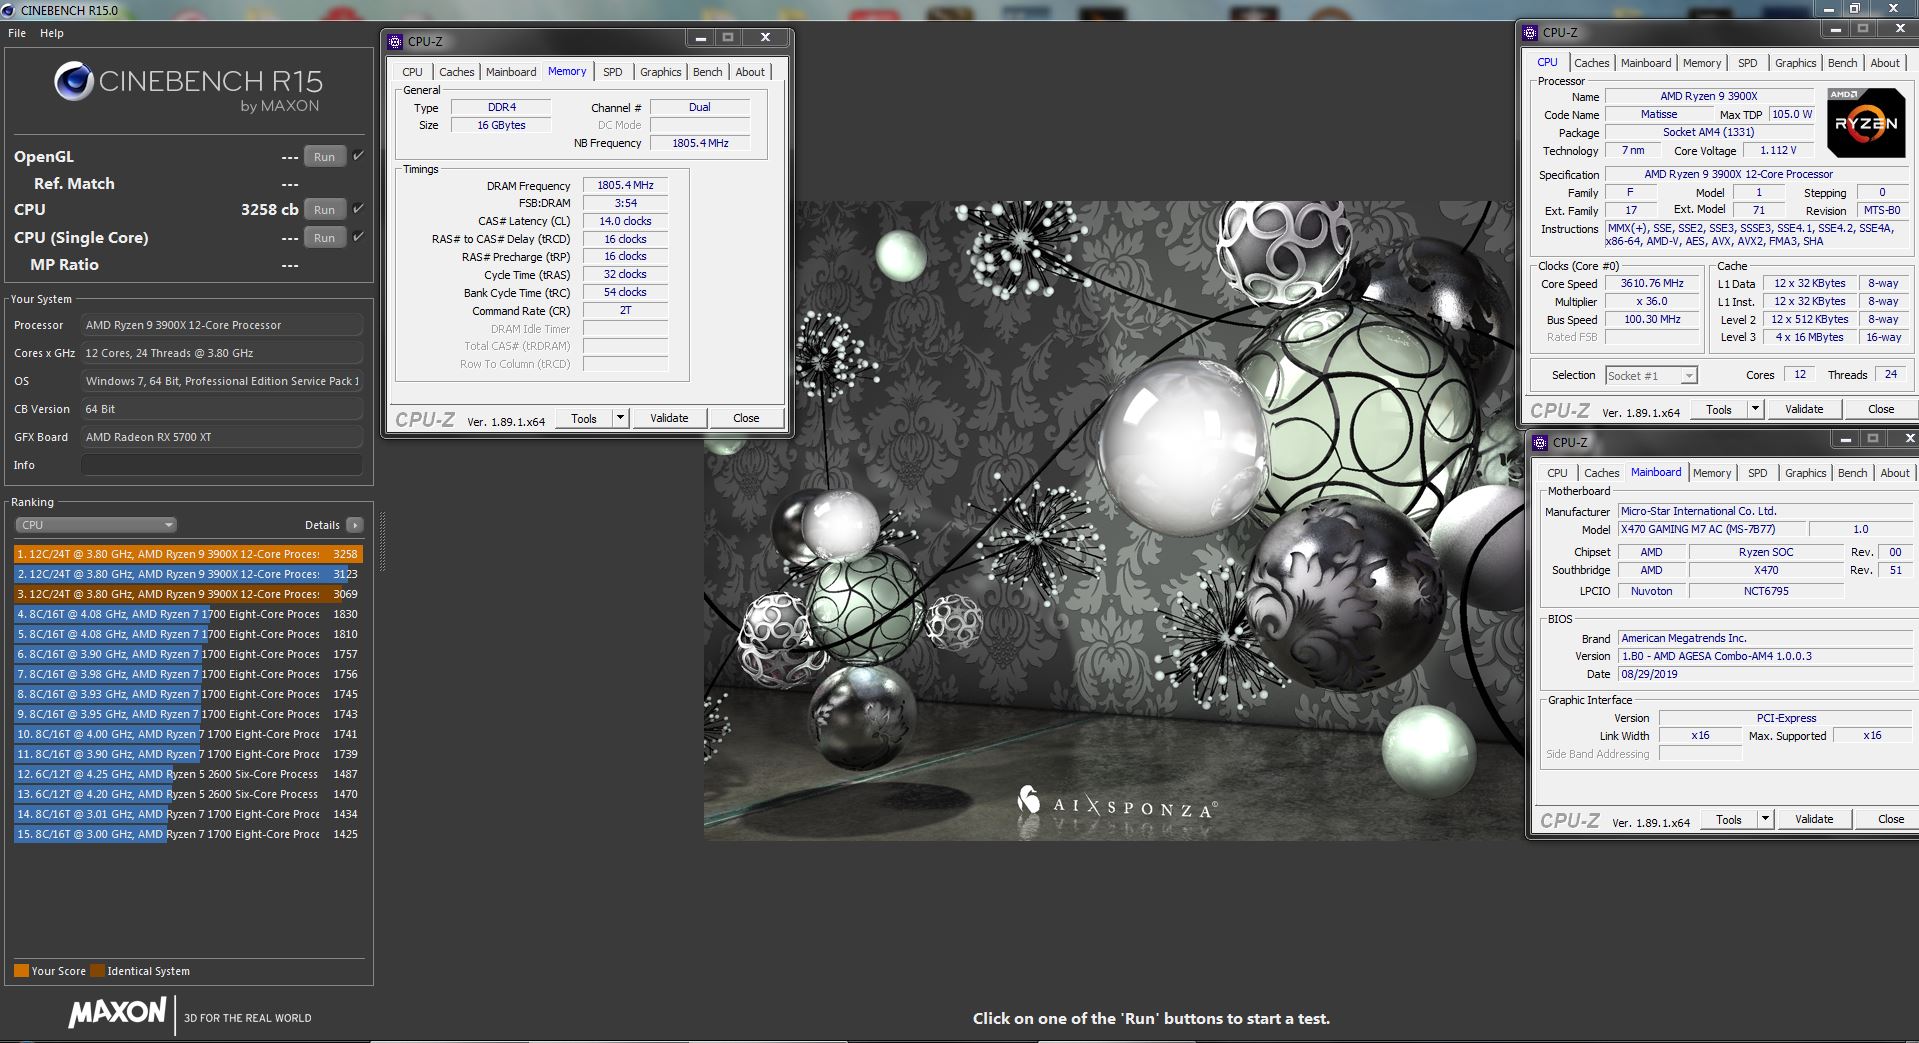
Task: Open Tools dropdown arrow in Mainboard window
Action: 1765,819
